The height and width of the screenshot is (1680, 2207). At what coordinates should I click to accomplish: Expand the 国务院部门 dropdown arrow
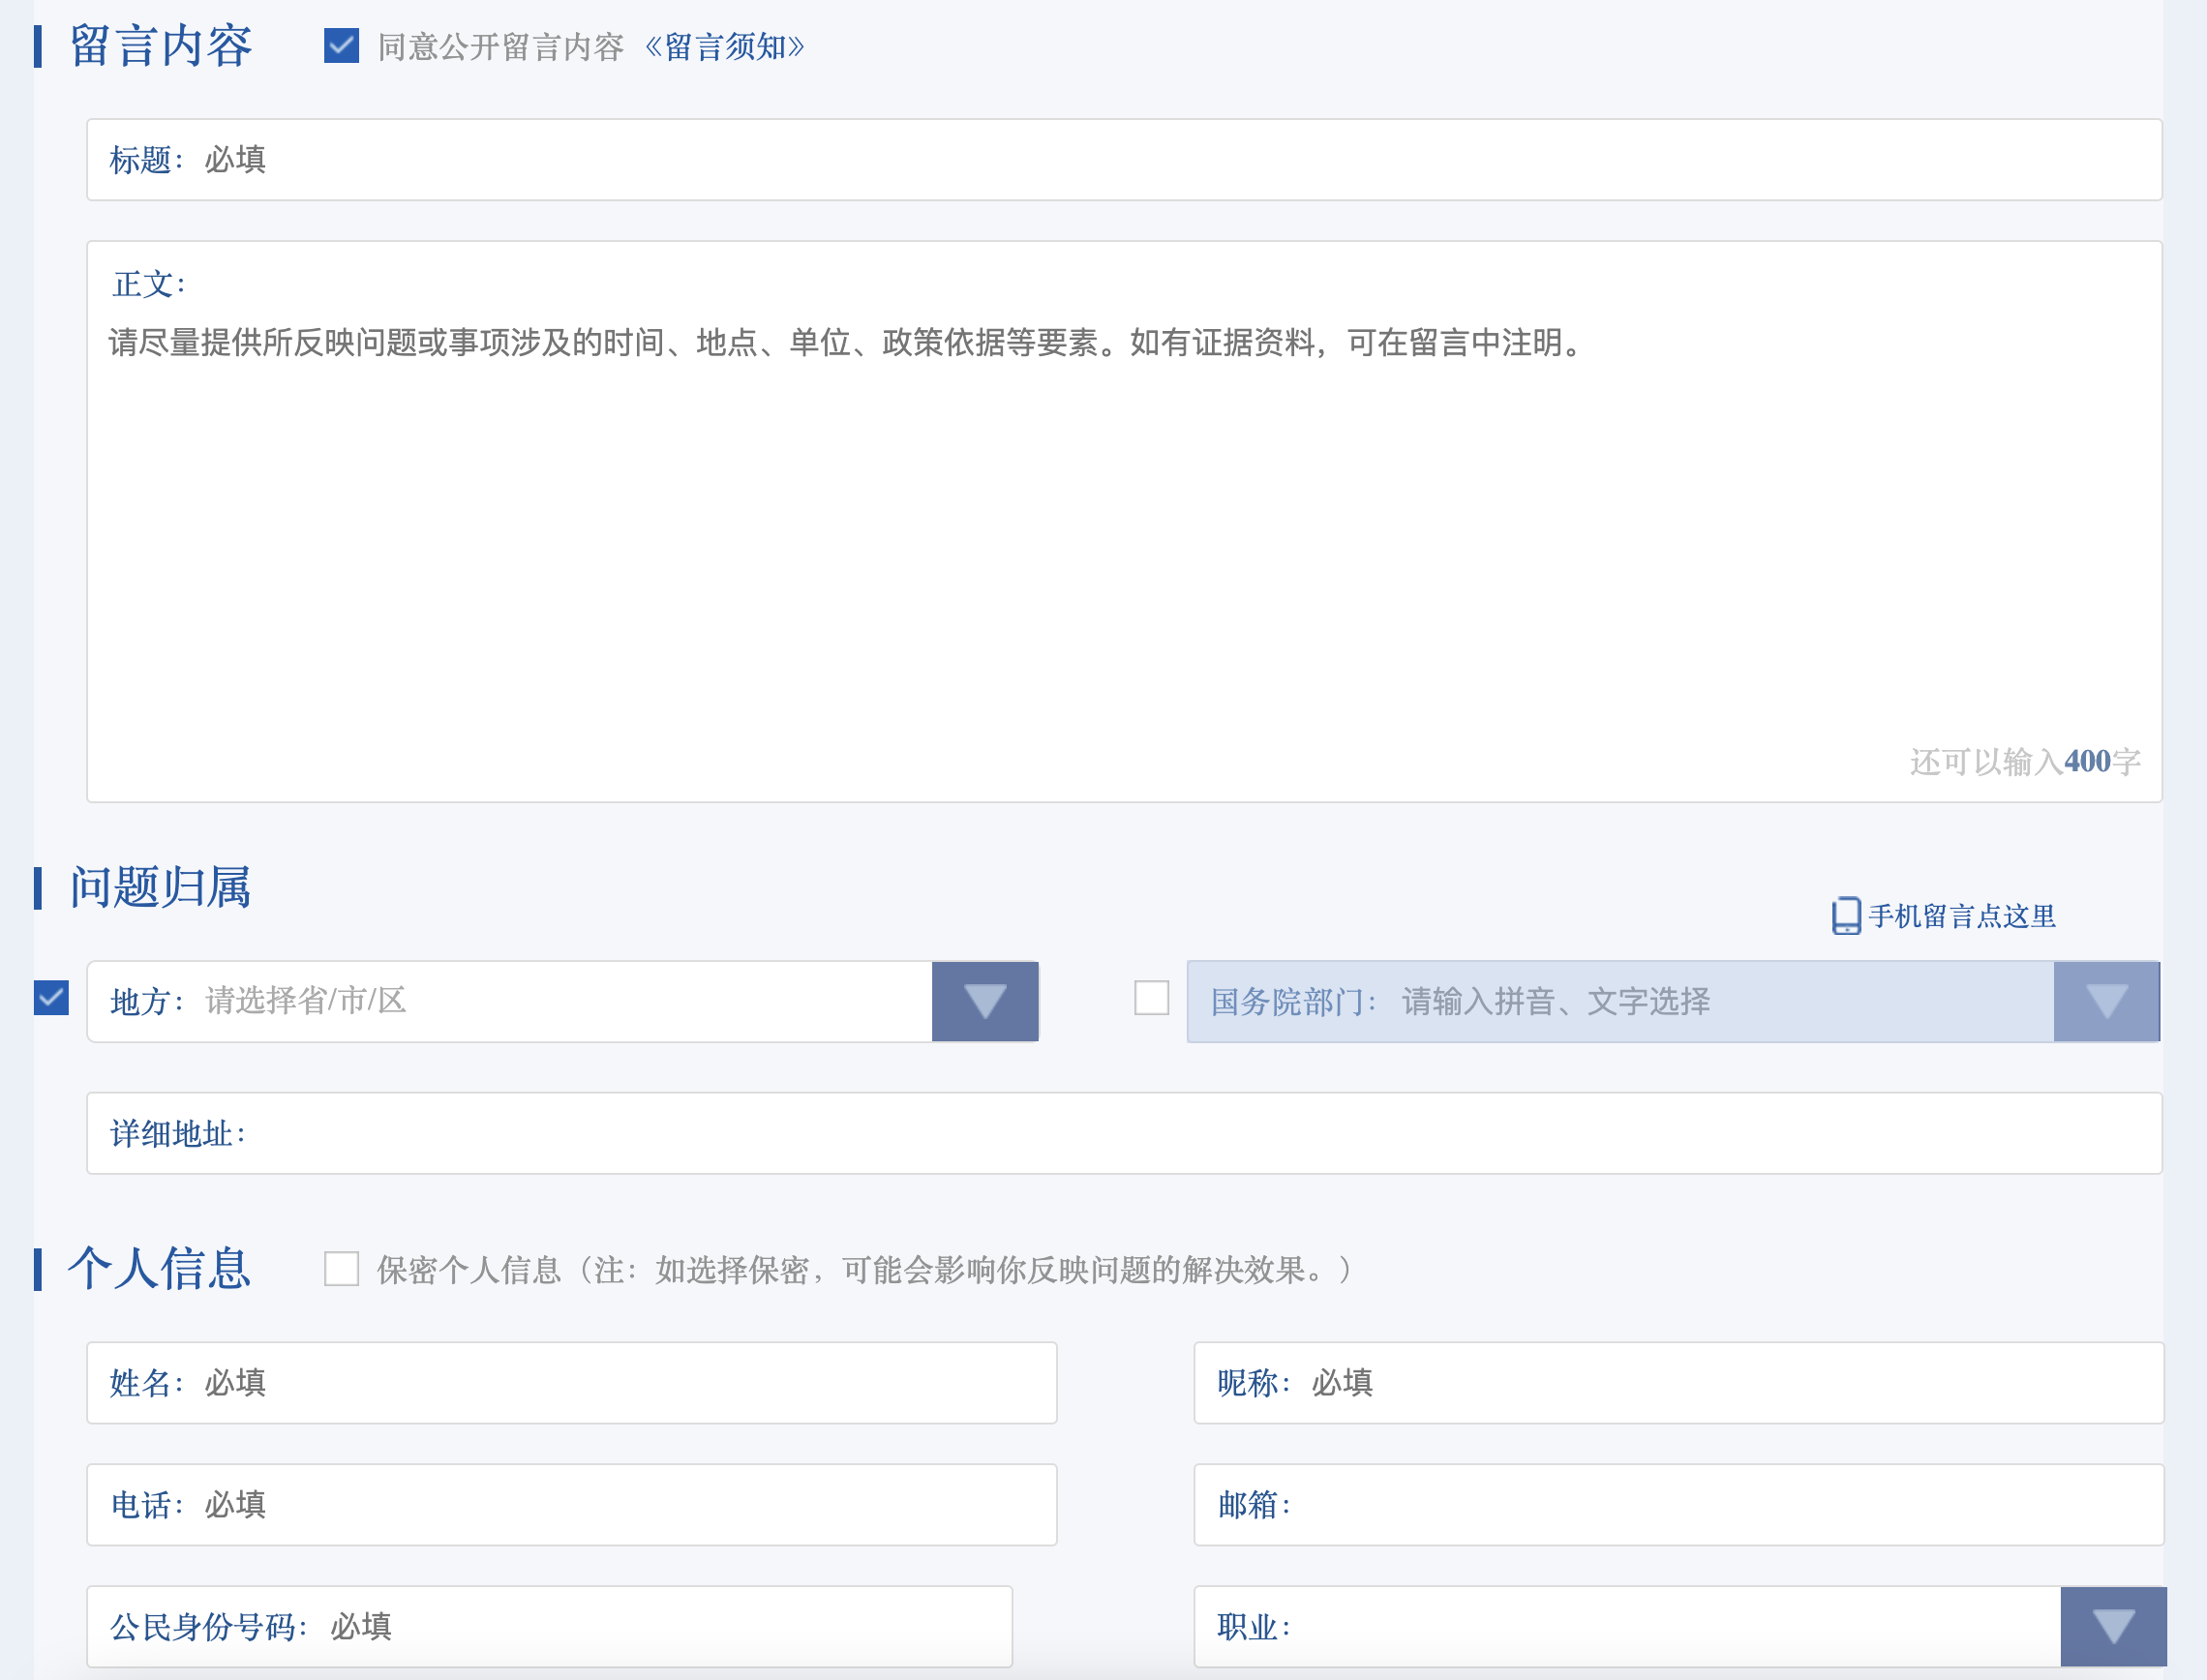[x=2106, y=1001]
